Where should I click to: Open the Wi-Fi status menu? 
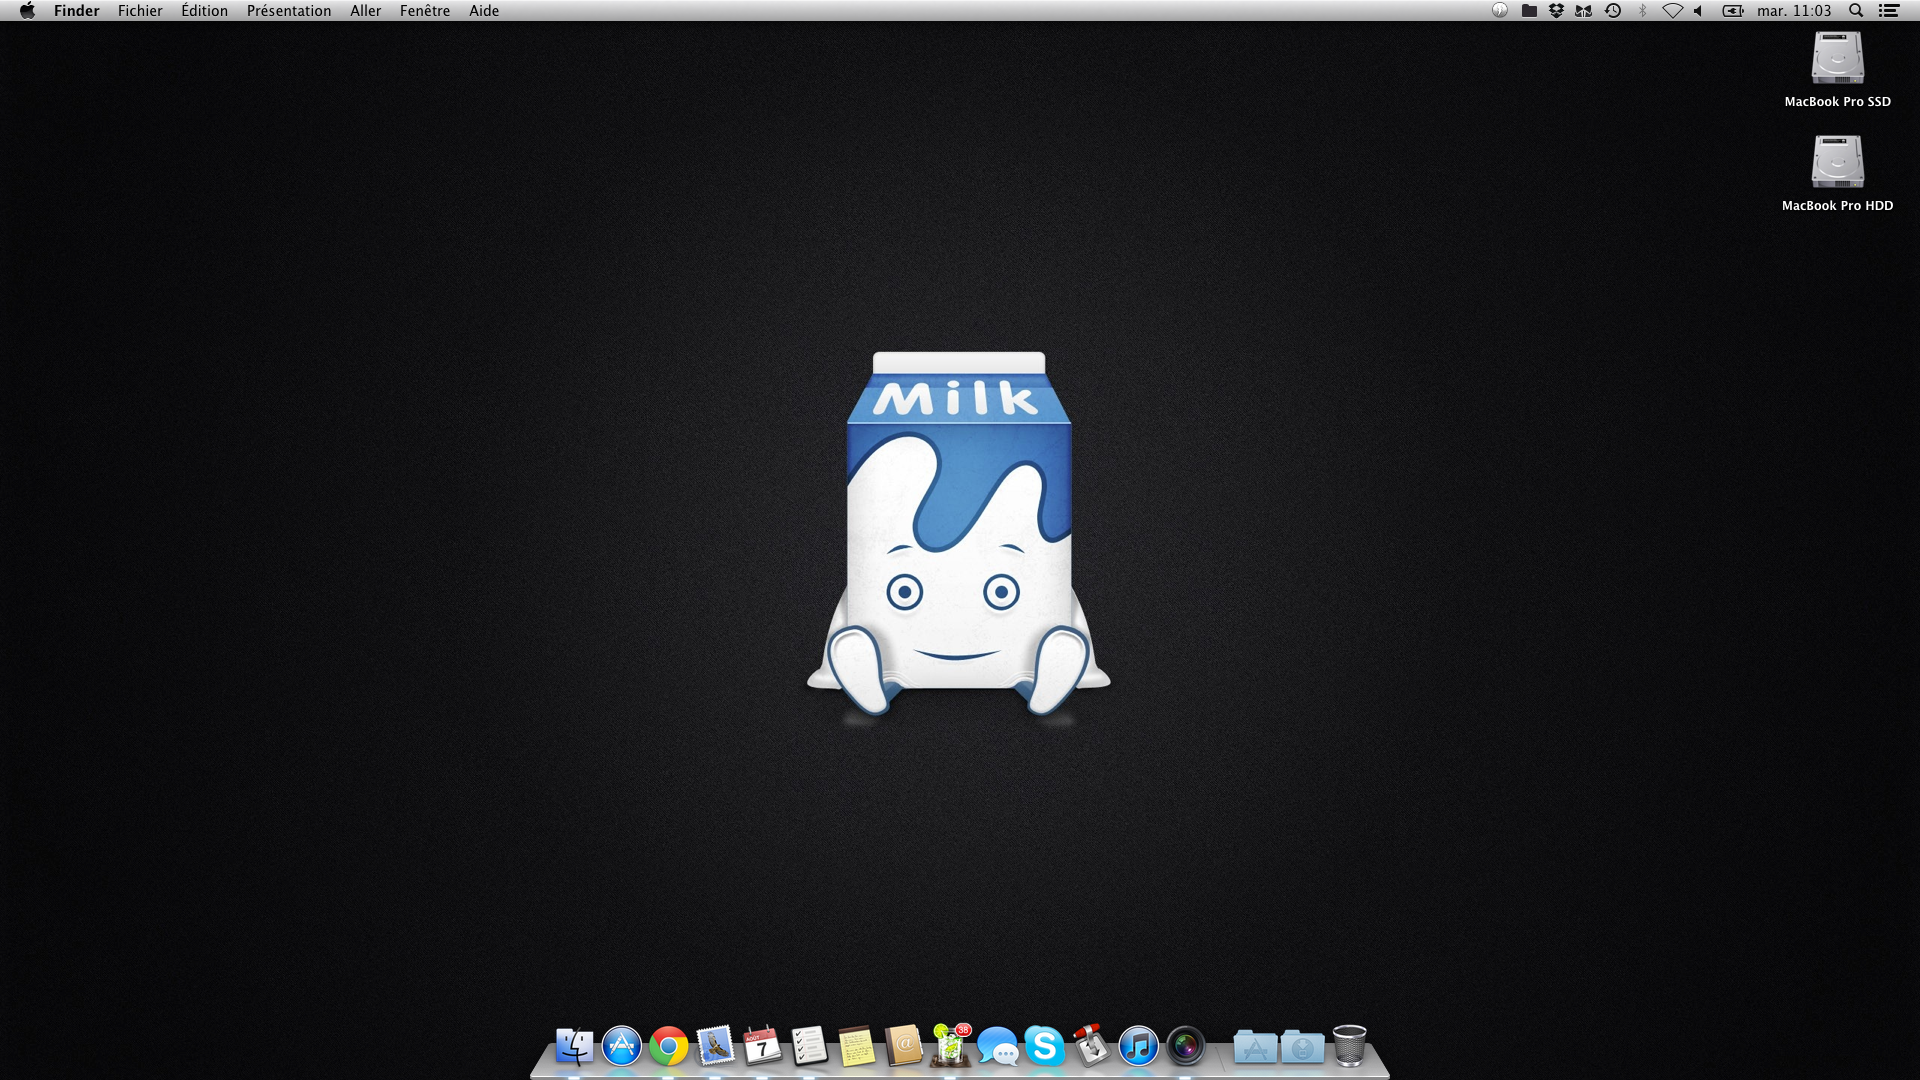[x=1672, y=11]
